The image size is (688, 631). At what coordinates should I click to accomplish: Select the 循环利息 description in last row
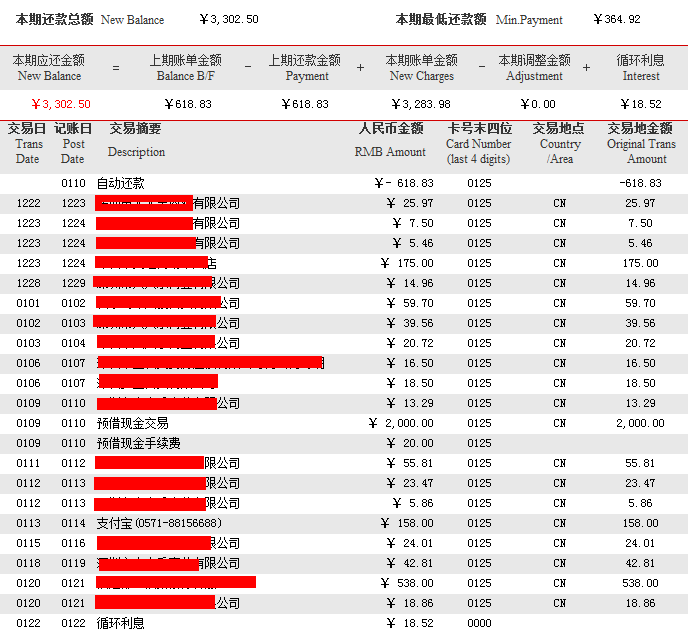tap(121, 623)
